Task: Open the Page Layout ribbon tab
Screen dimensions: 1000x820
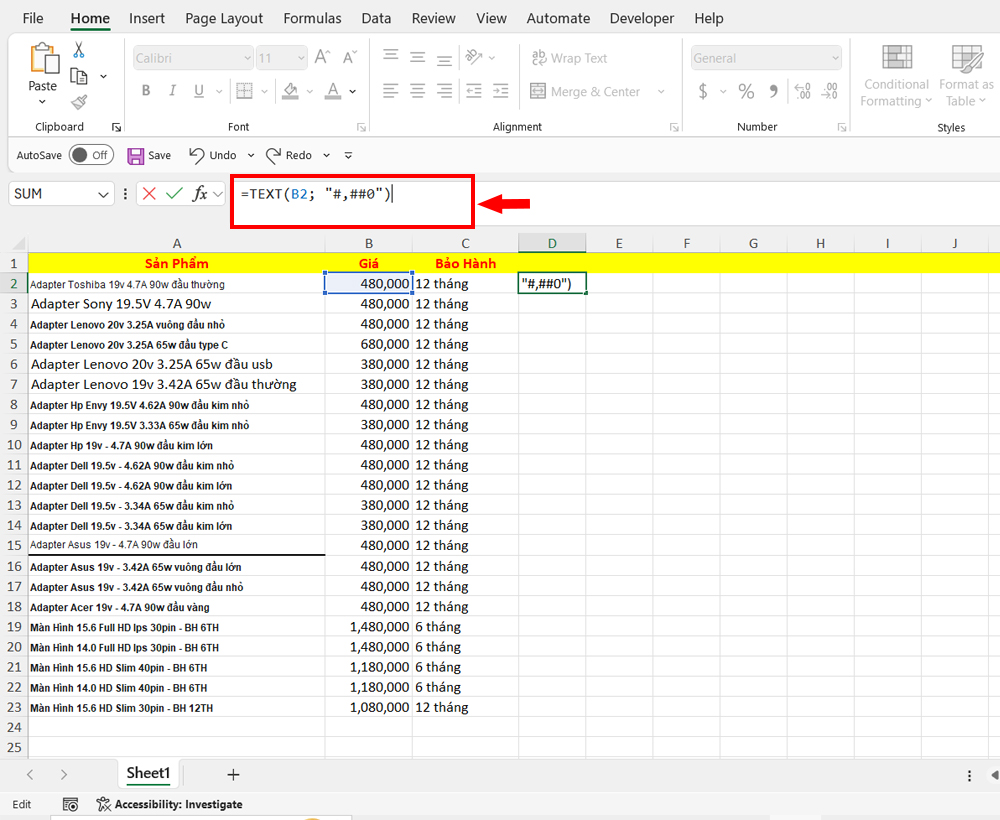Action: [x=224, y=18]
